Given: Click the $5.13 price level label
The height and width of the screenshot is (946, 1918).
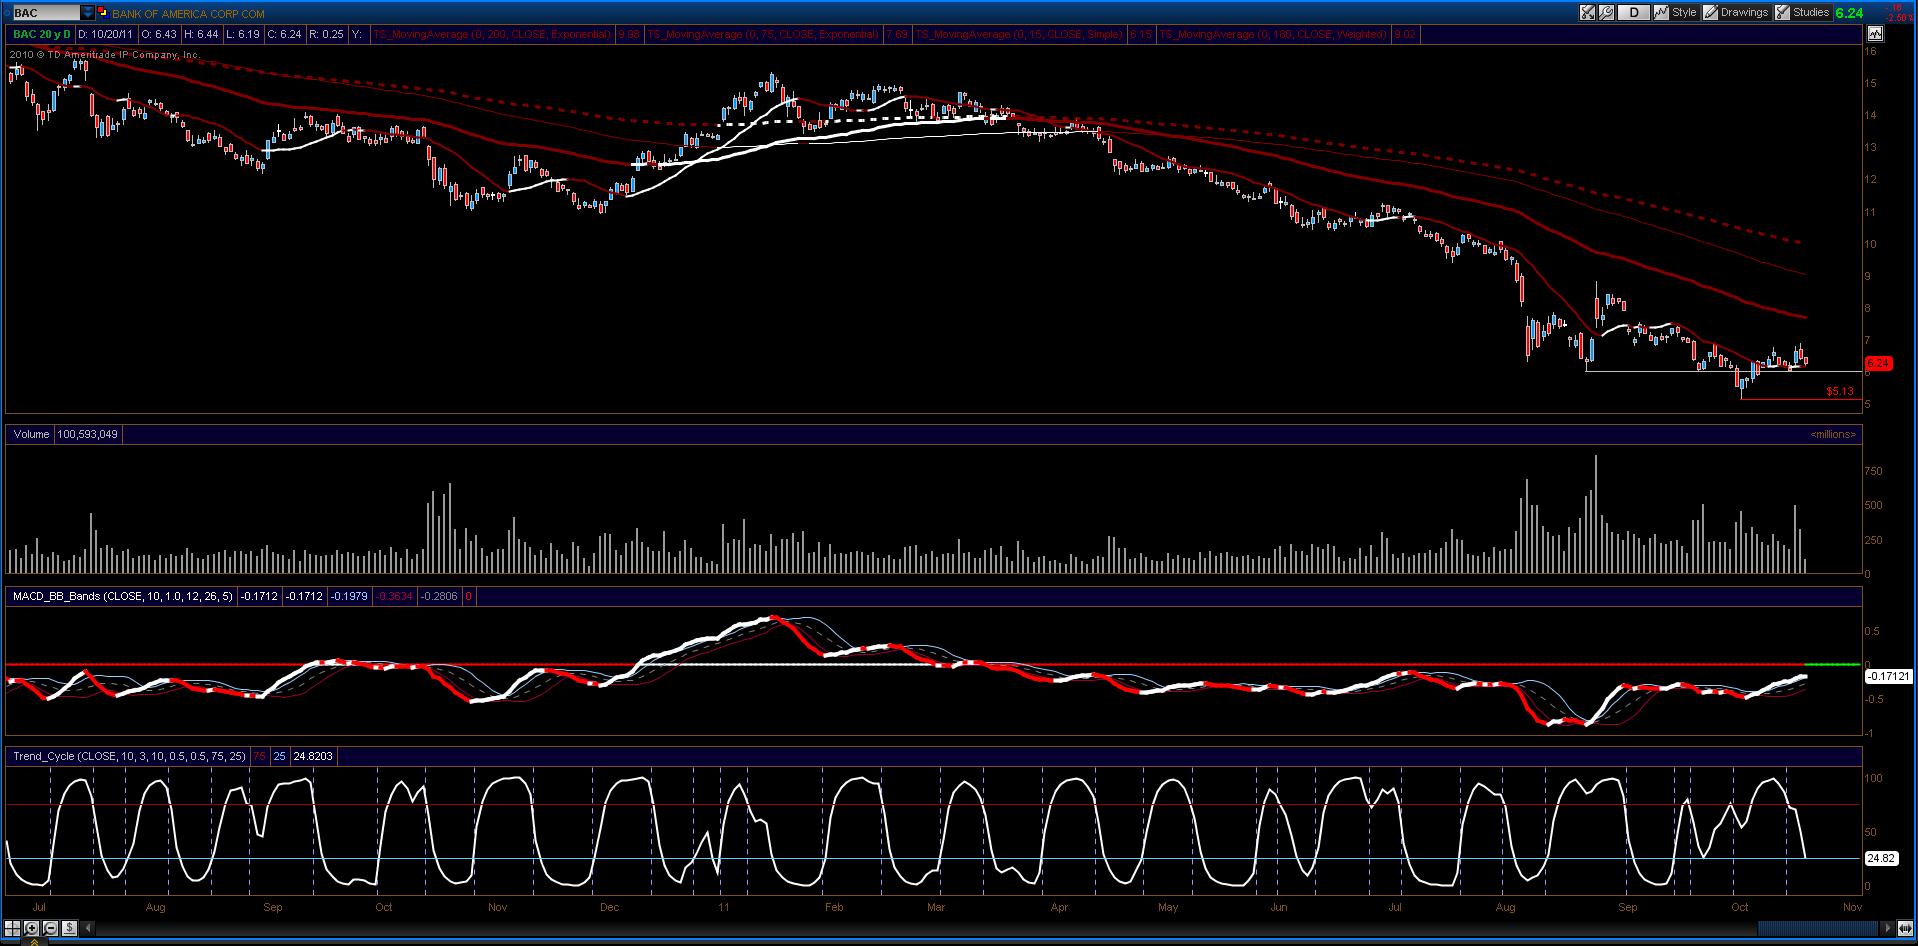Looking at the screenshot, I should click(x=1840, y=391).
